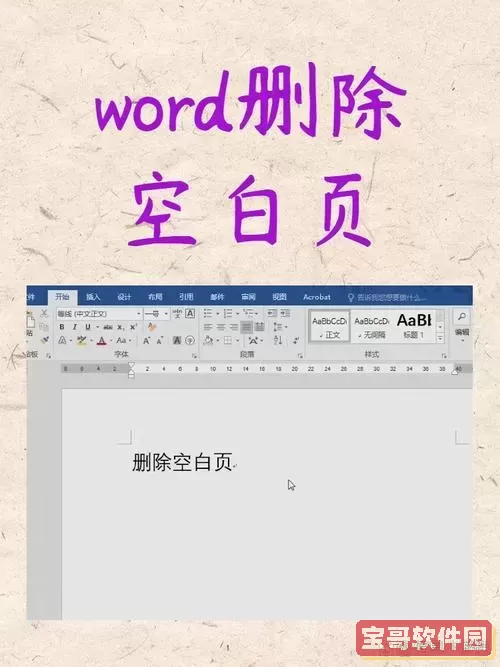The height and width of the screenshot is (667, 500).
Task: Apply the 标题 1 style
Action: [x=414, y=326]
